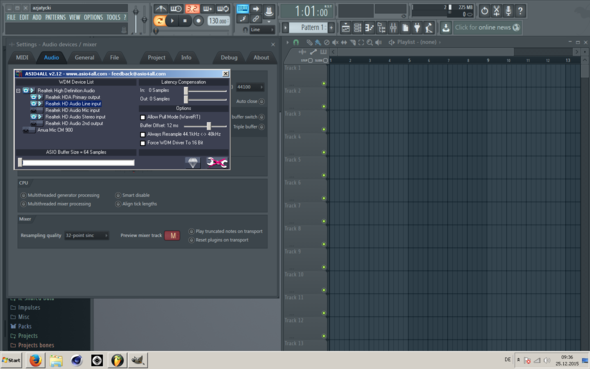The image size is (590, 369).
Task: Open the OPTIONS menu
Action: coord(93,17)
